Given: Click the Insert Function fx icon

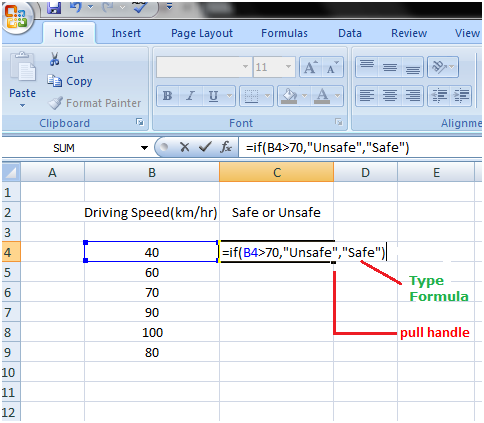Looking at the screenshot, I should pyautogui.click(x=226, y=147).
